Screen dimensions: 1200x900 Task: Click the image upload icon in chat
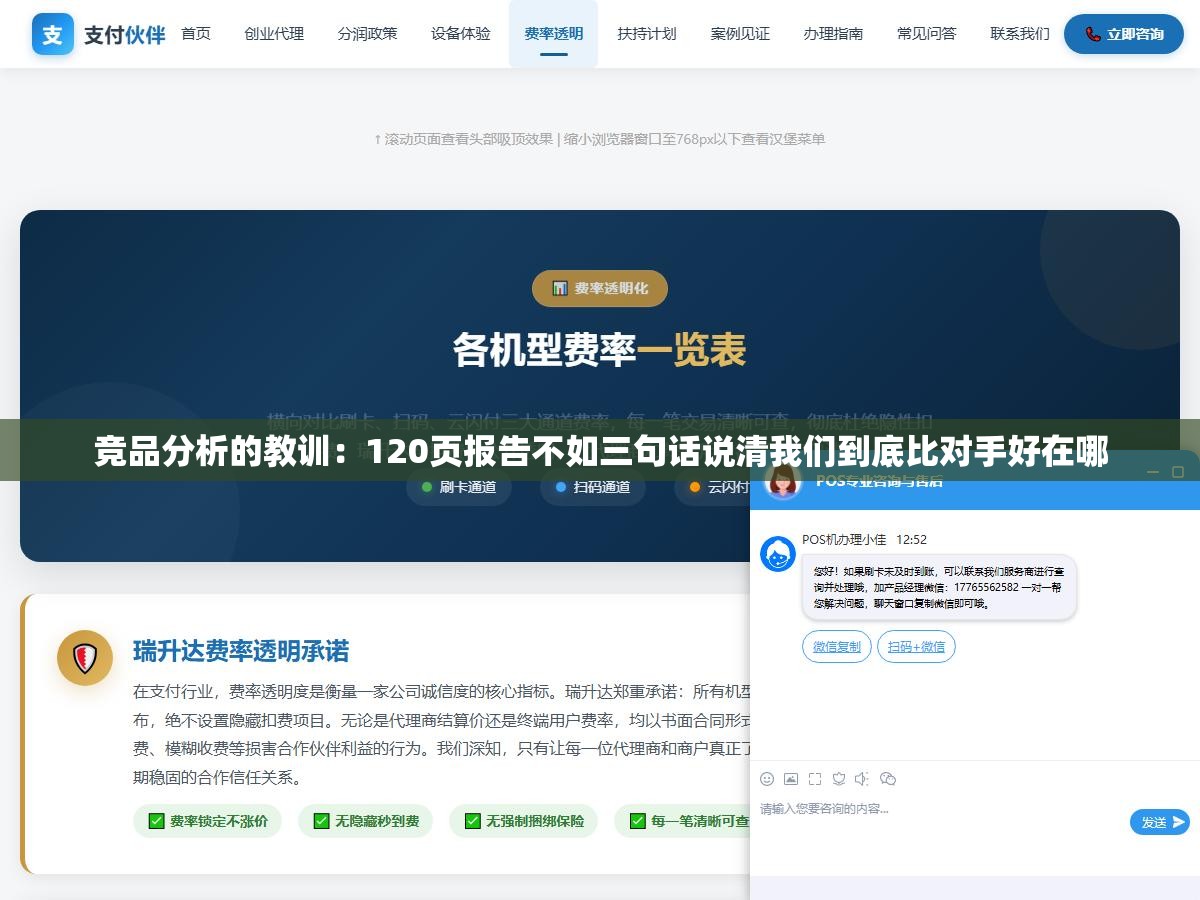pyautogui.click(x=791, y=779)
